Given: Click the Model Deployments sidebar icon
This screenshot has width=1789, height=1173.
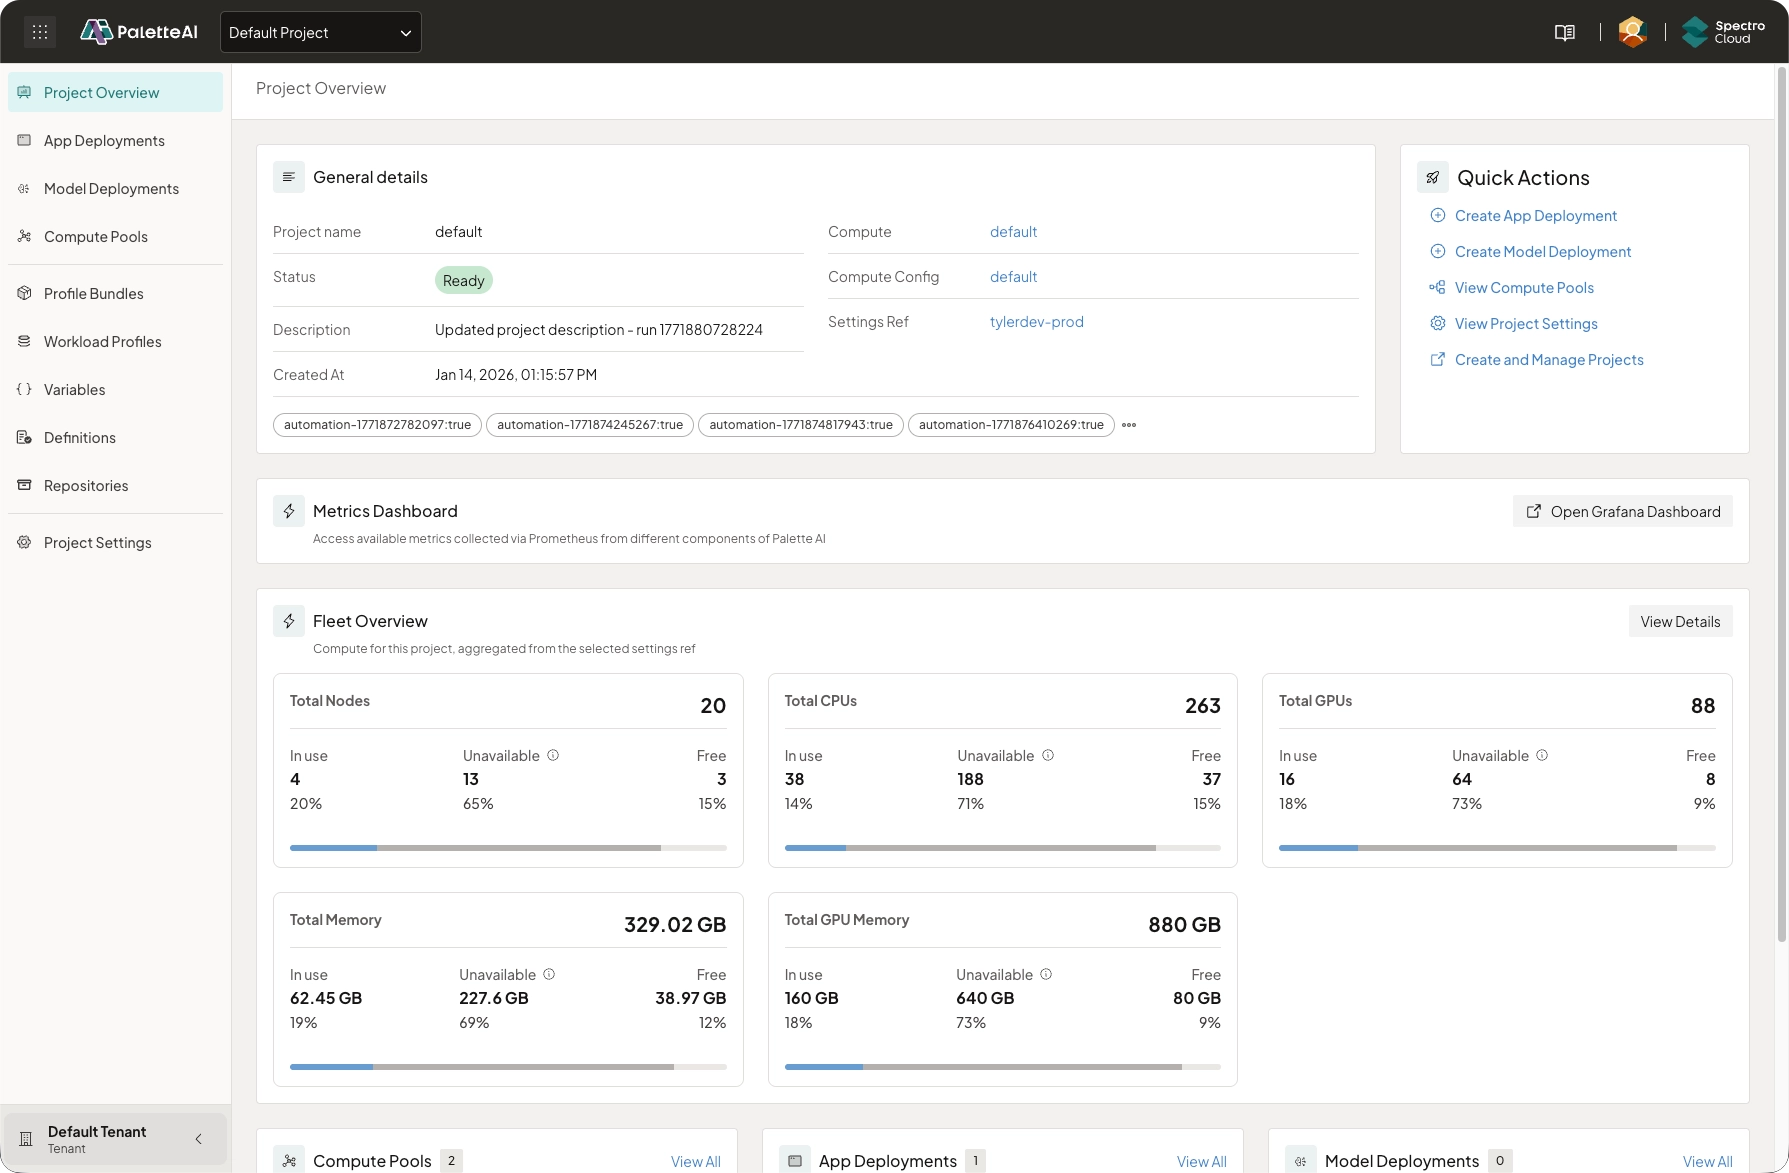Looking at the screenshot, I should point(24,188).
